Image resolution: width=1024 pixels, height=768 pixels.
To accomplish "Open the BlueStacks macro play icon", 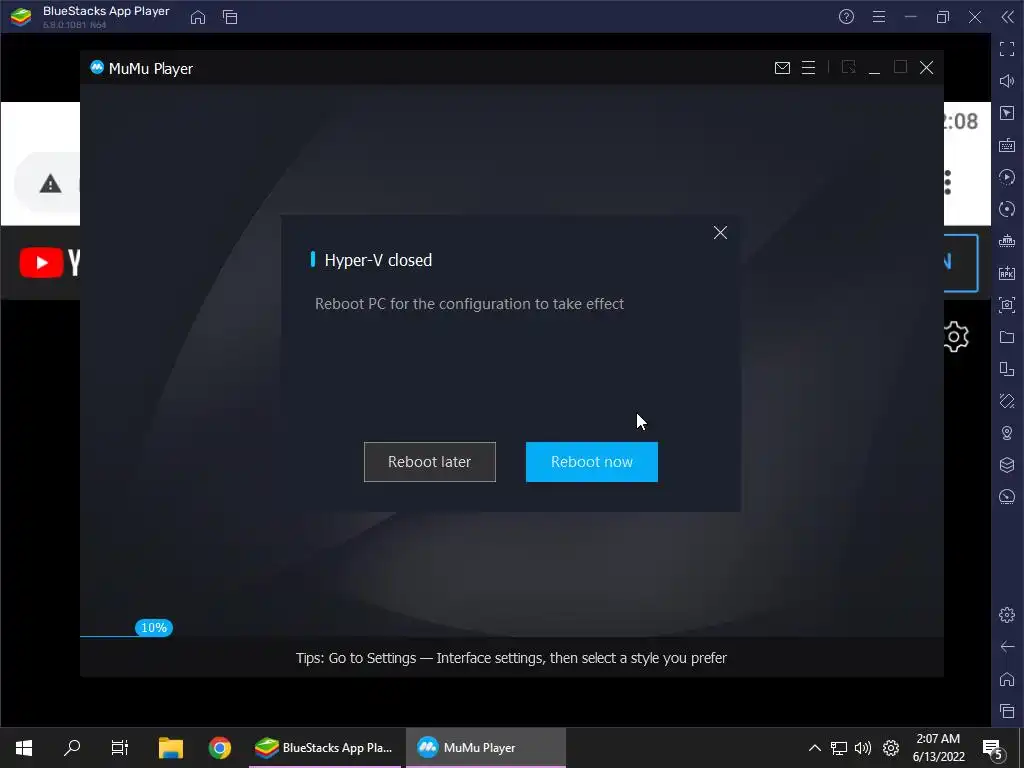I will point(1007,177).
